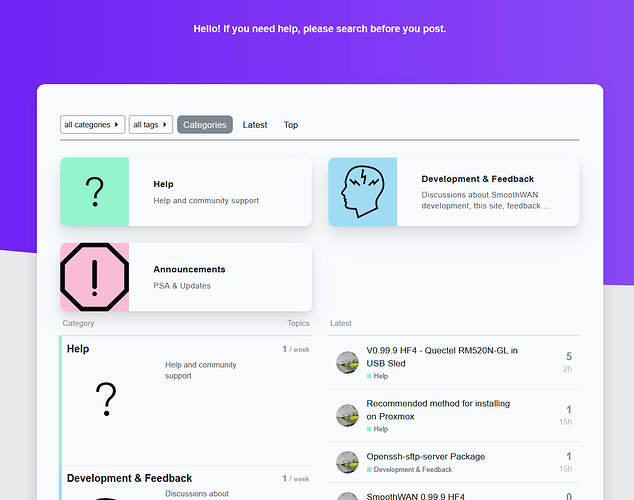Click '1 / week' count in Help row
Screen dimensions: 634x500
pyautogui.click(x=296, y=349)
